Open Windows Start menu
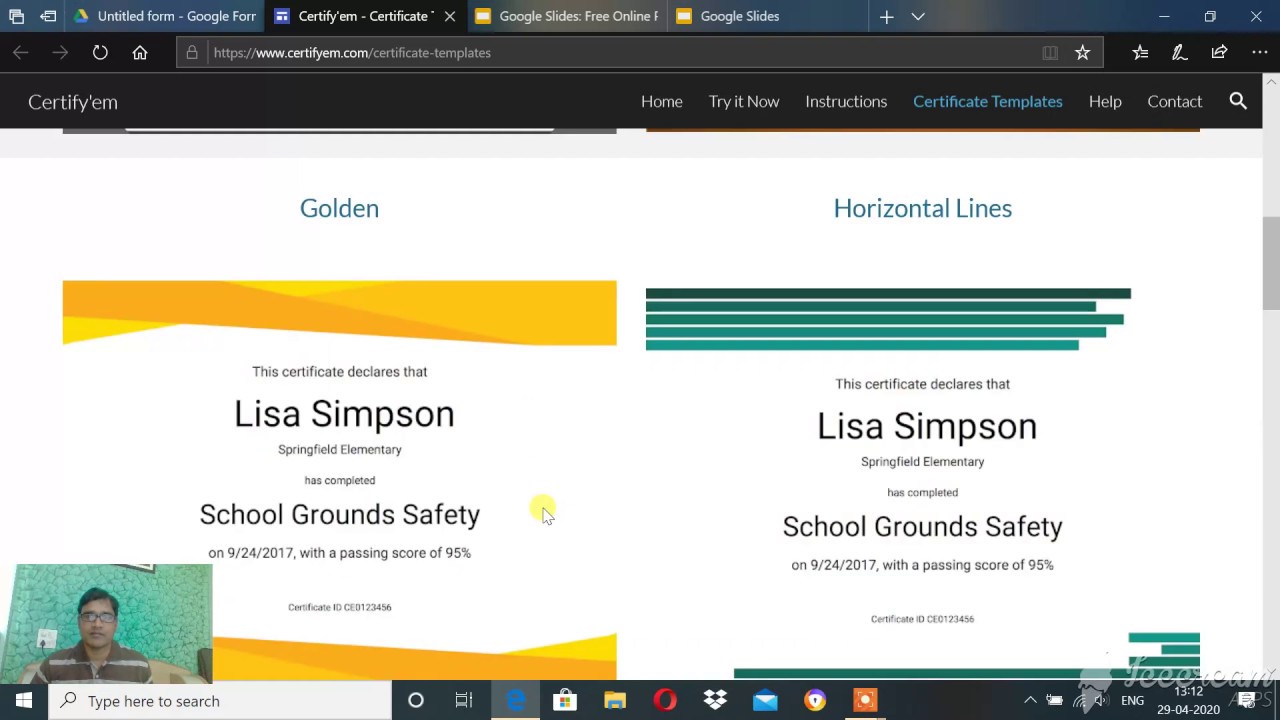Screen dimensions: 1280x720 click(23, 701)
